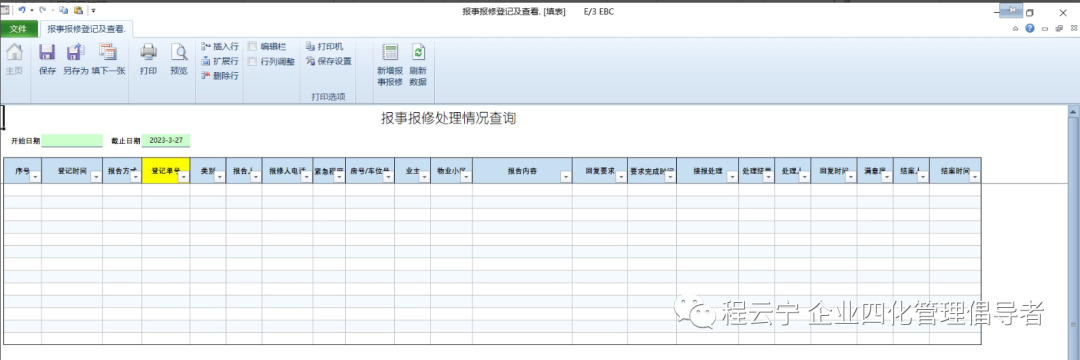Open the 报修人电话 column filter dropdown

tap(306, 177)
